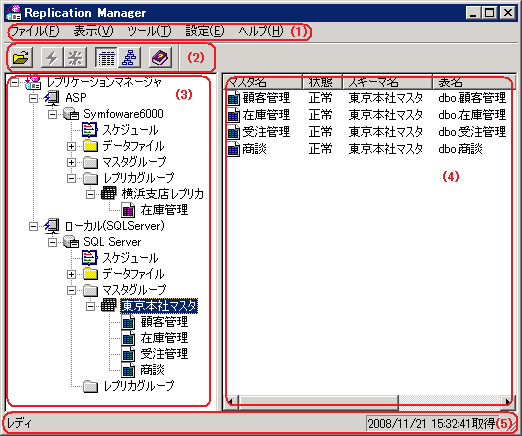Sort by 表名 column header
The width and height of the screenshot is (522, 436).
pos(474,82)
